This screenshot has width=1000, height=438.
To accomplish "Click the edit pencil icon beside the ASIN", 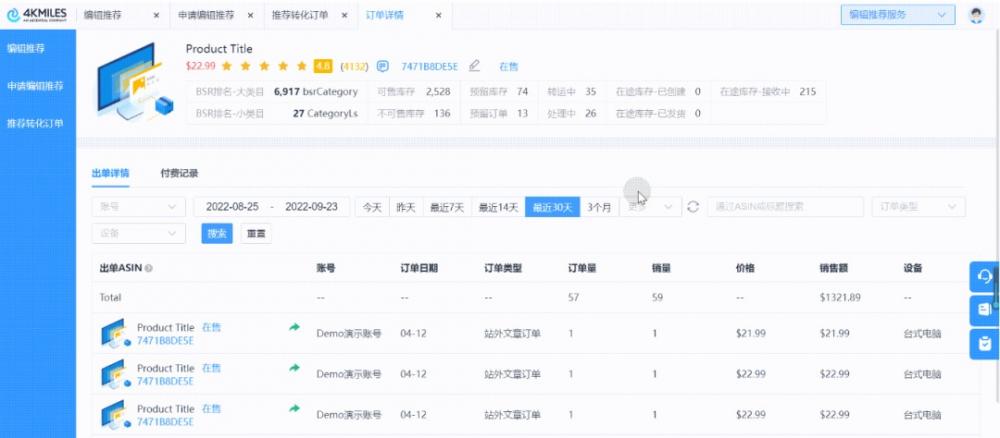I will pos(475,67).
